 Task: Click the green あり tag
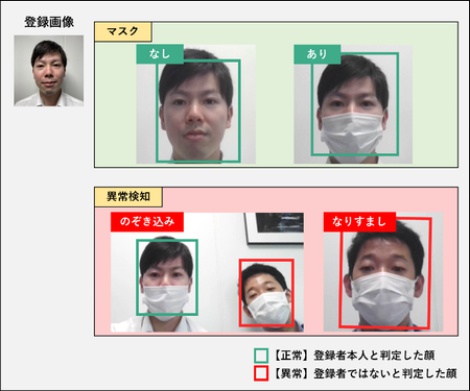(x=317, y=54)
